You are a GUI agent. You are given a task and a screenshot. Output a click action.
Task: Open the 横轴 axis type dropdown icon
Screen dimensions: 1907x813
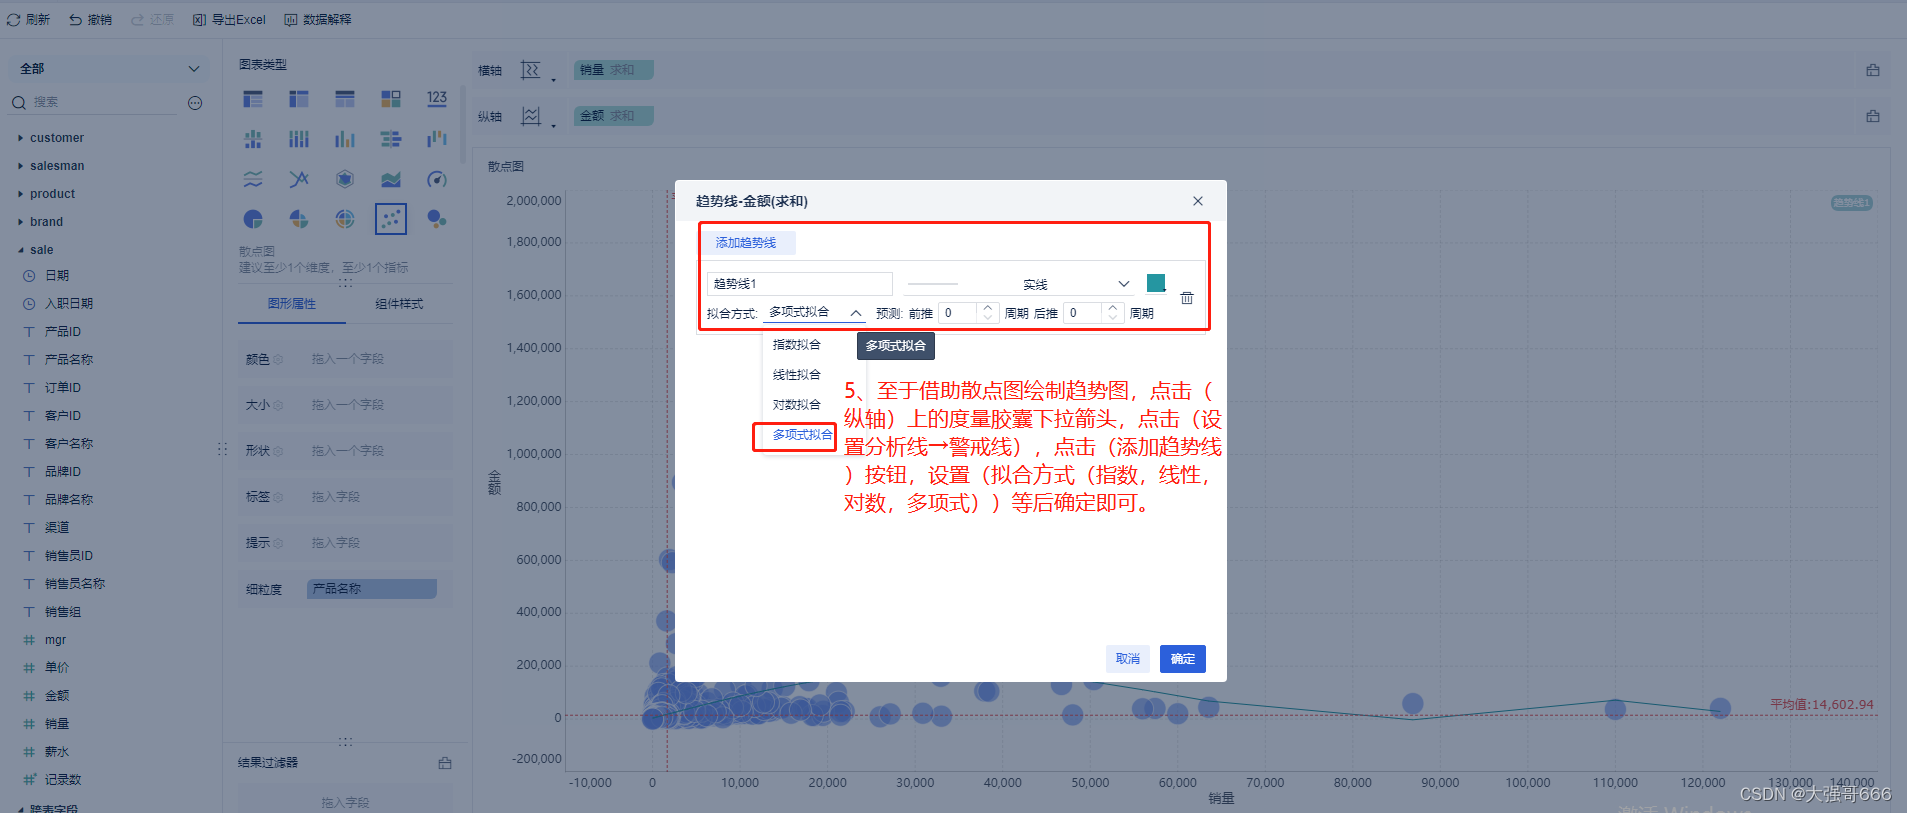(x=537, y=70)
